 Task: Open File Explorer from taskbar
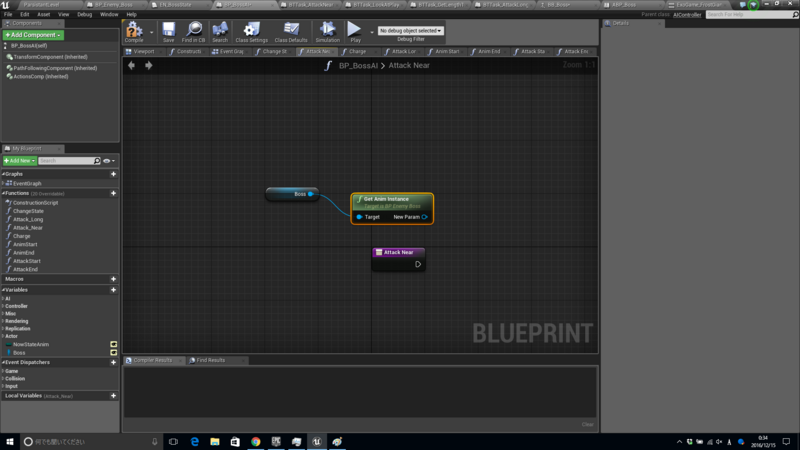pos(215,441)
